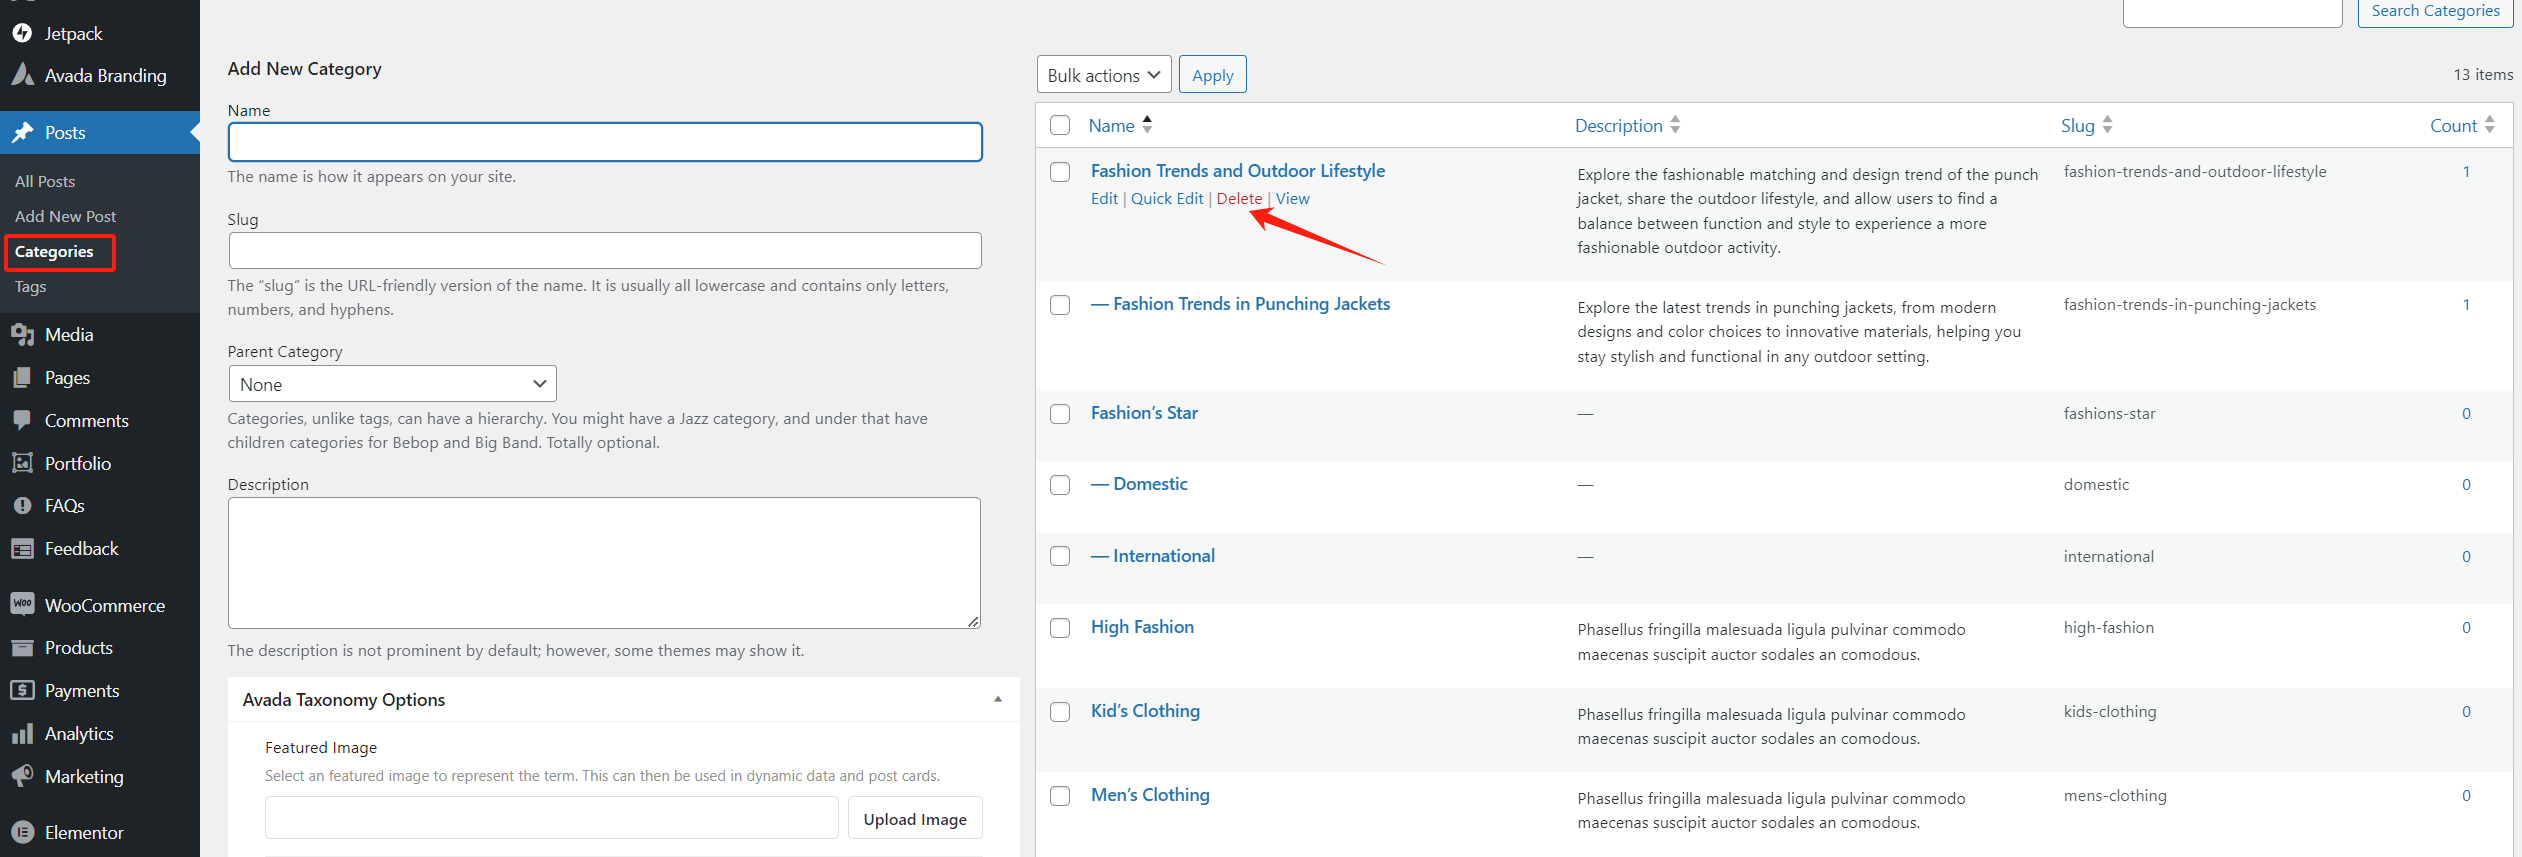Click Delete under Fashion Trends and Outdoor Lifestyle
This screenshot has height=857, width=2522.
point(1239,199)
